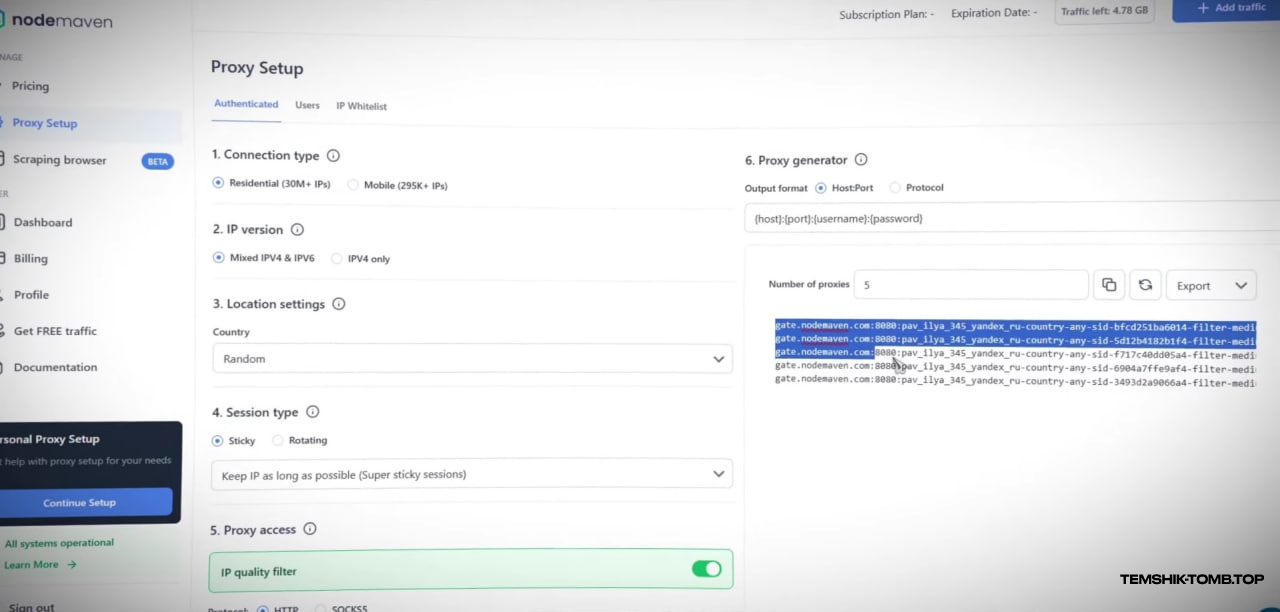Screen dimensions: 1280x612
Task: Open the session duration dropdown
Action: (x=472, y=474)
